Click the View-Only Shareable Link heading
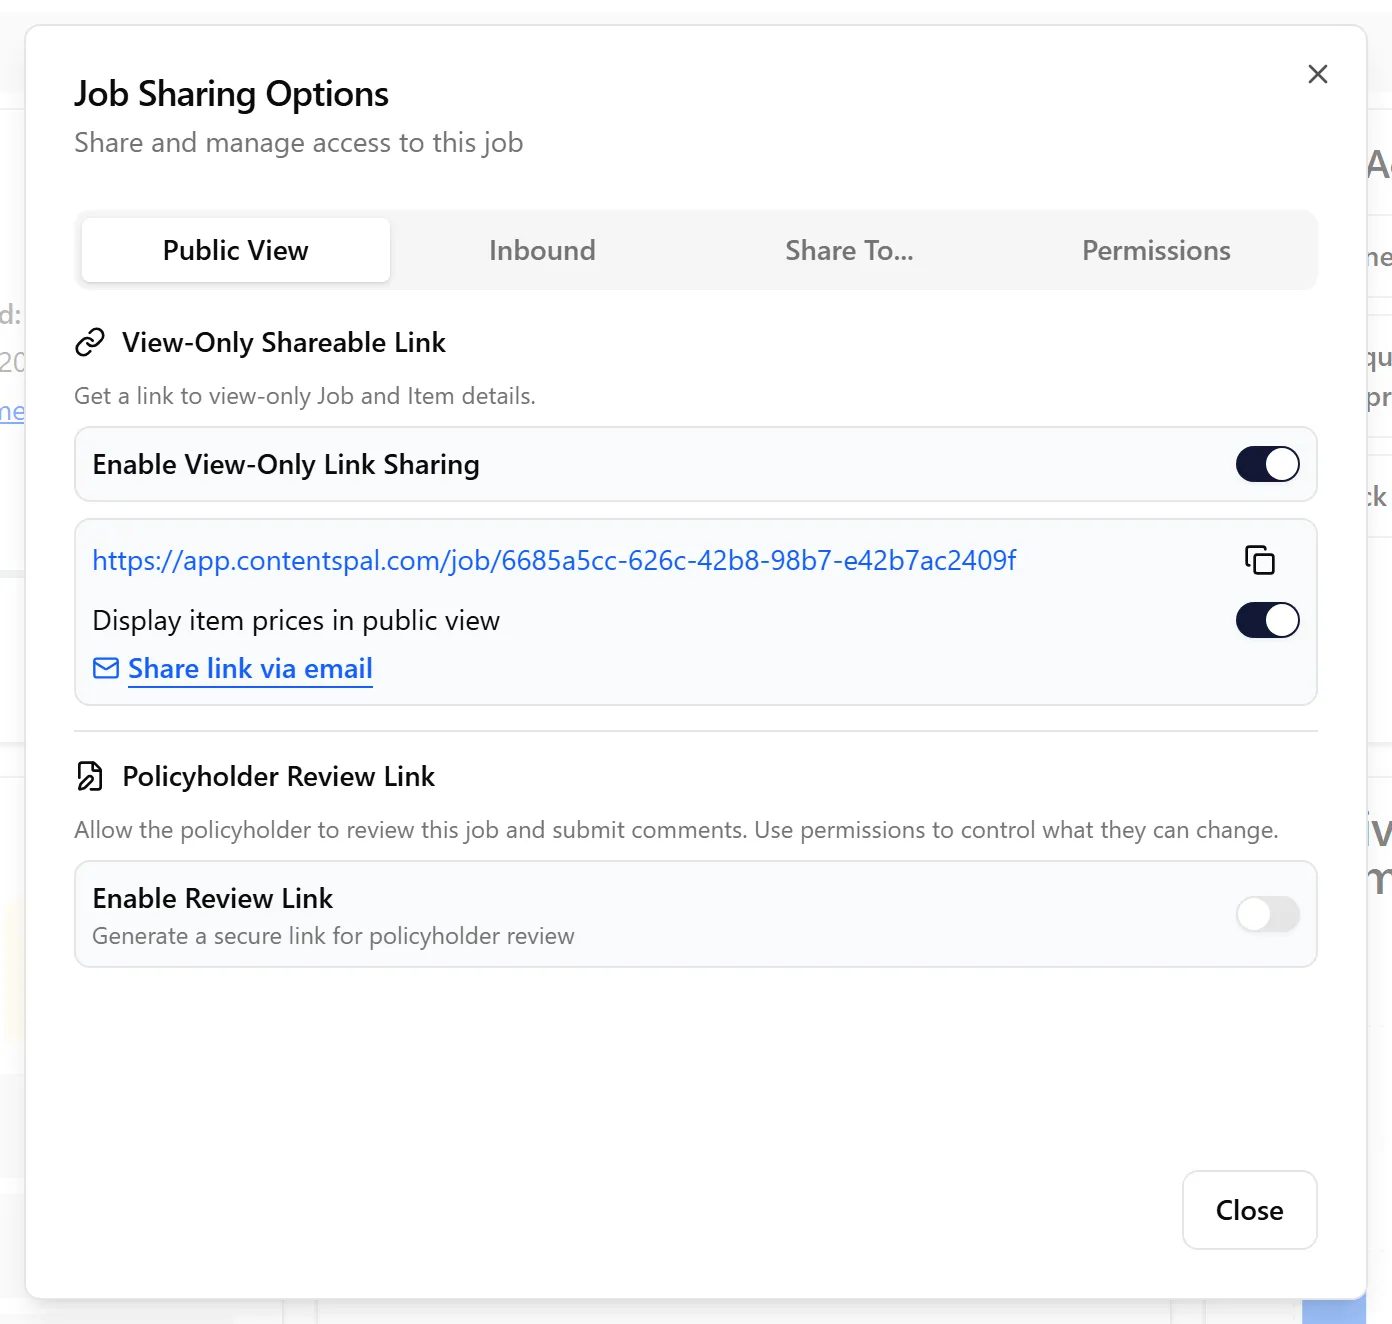The height and width of the screenshot is (1324, 1392). (284, 343)
